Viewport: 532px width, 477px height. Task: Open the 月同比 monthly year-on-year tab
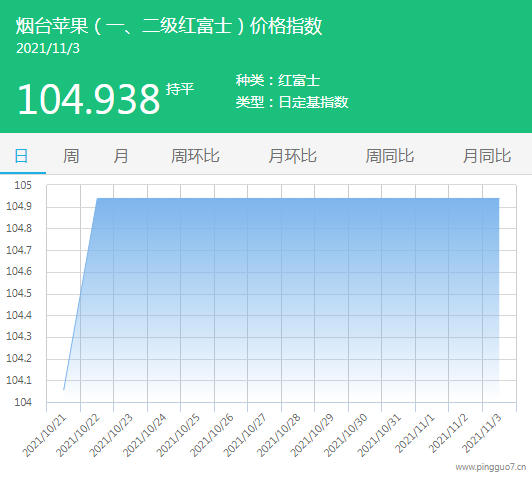tap(487, 156)
